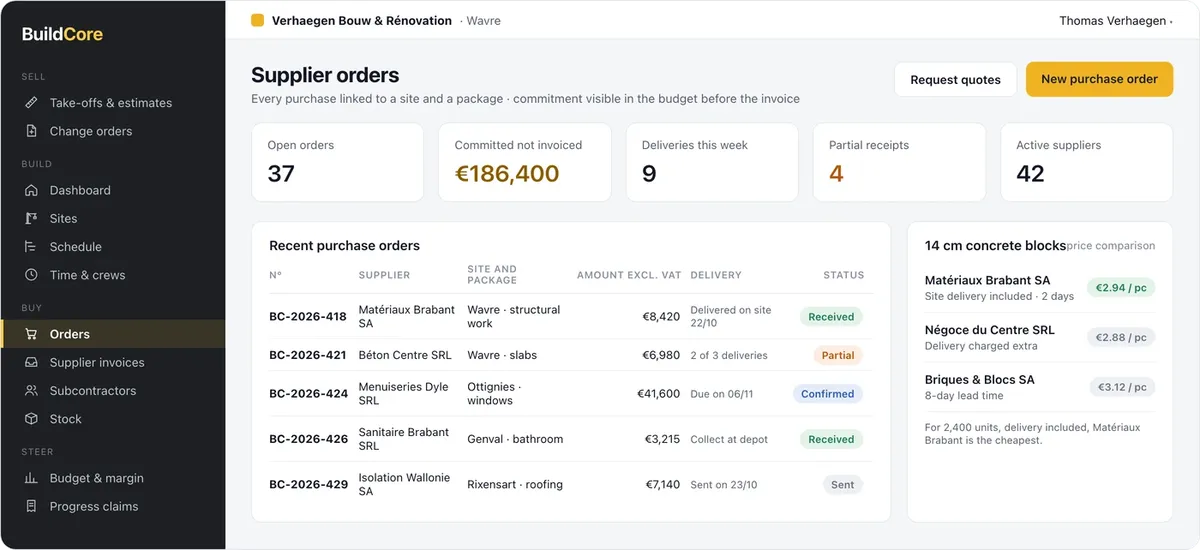Click the Orders cart icon
The height and width of the screenshot is (550, 1200).
tap(31, 334)
